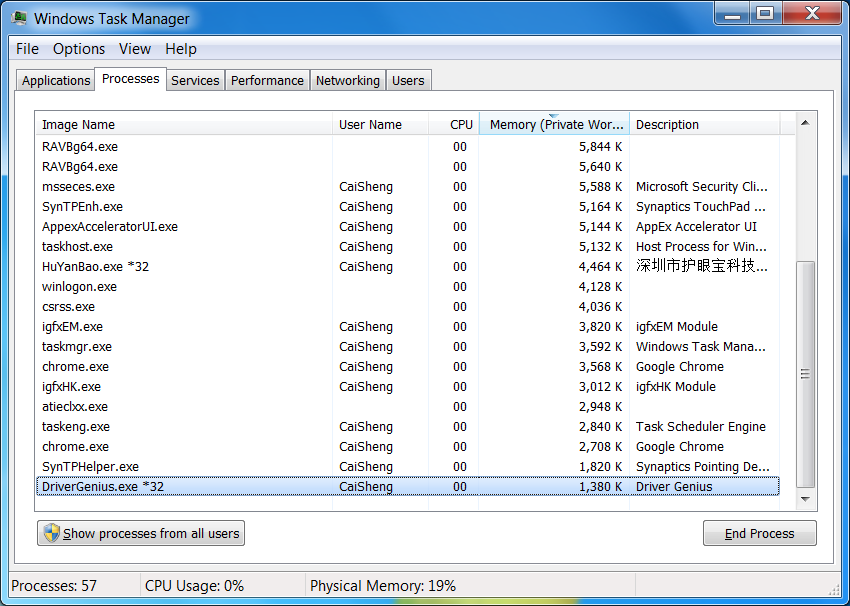Screen dimensions: 850x606
Task: Select AppexAcceleratorUI.exe in the list
Action: pyautogui.click(x=408, y=227)
